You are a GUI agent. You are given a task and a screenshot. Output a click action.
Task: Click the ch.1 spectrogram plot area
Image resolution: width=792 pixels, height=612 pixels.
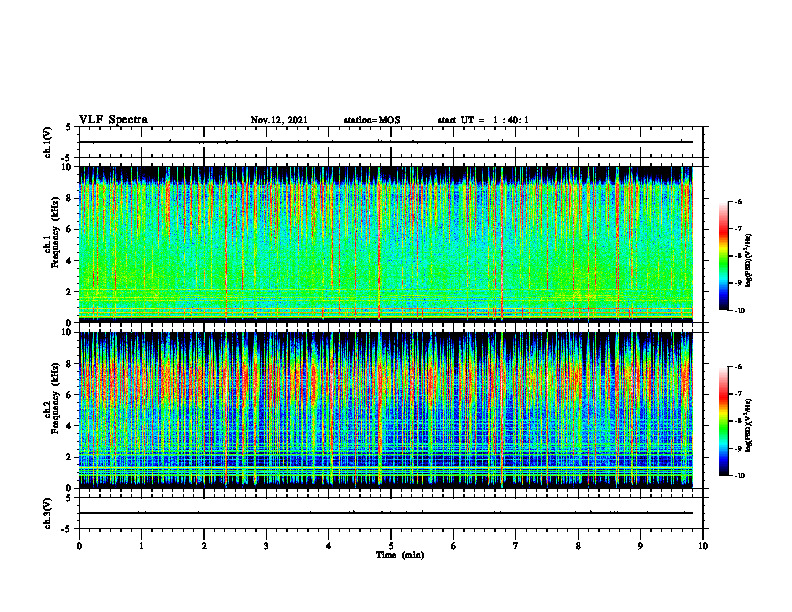pos(386,243)
